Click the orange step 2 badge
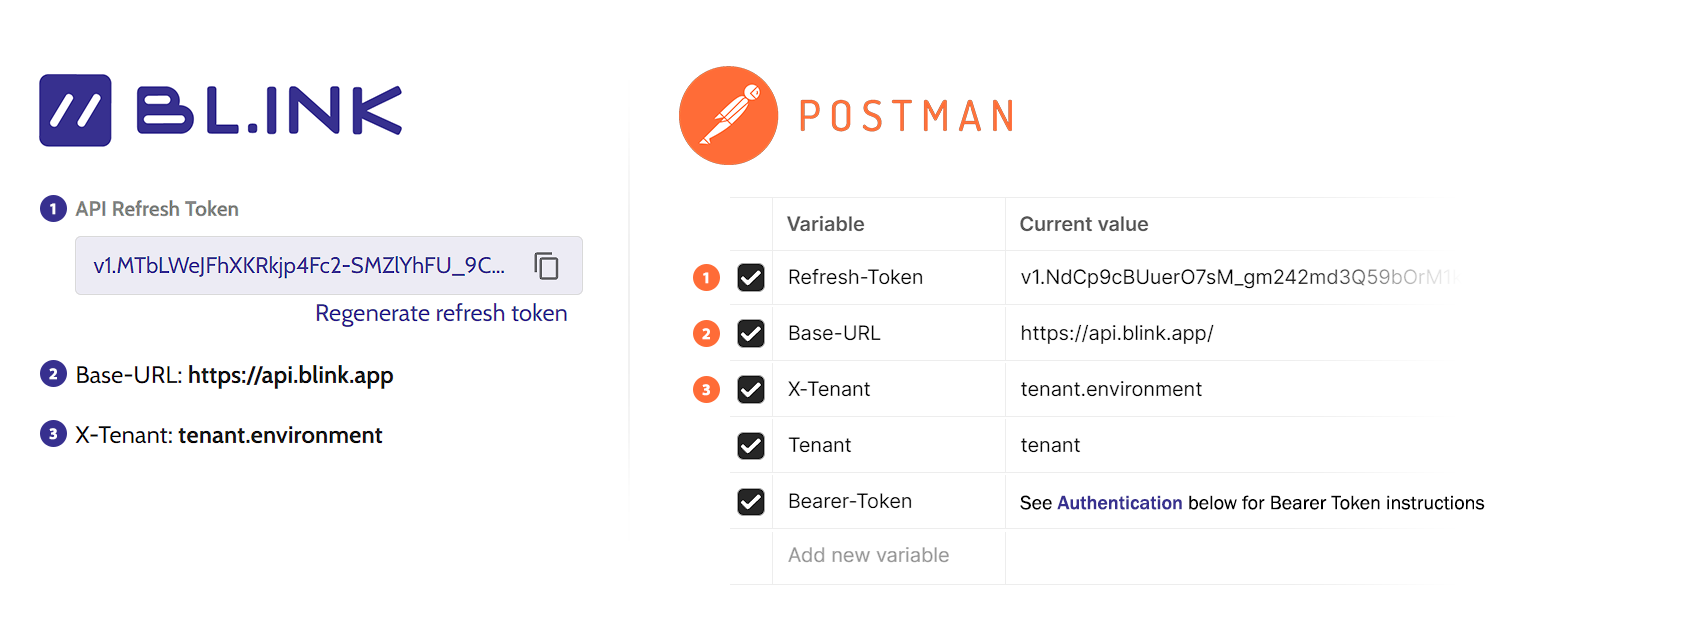 click(706, 334)
